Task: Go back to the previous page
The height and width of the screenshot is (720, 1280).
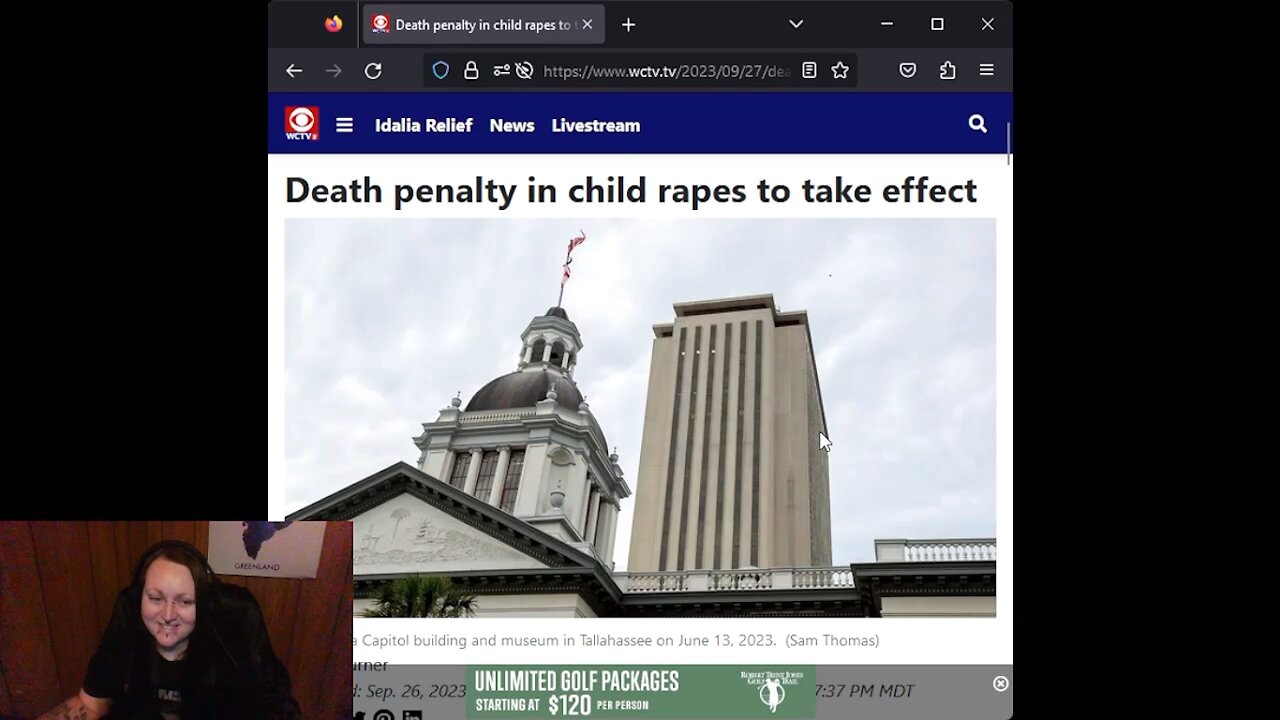Action: 294,70
